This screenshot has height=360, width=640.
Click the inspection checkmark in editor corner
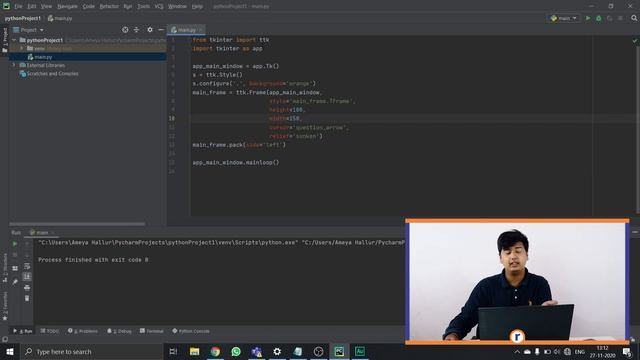[635, 41]
